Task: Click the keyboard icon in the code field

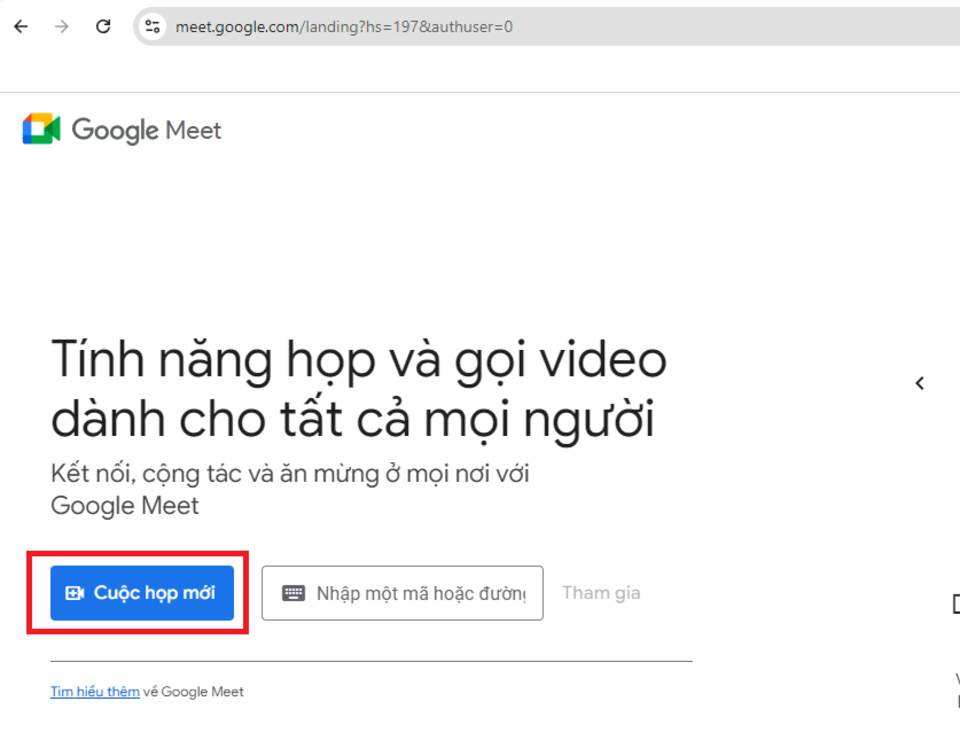Action: (x=293, y=593)
